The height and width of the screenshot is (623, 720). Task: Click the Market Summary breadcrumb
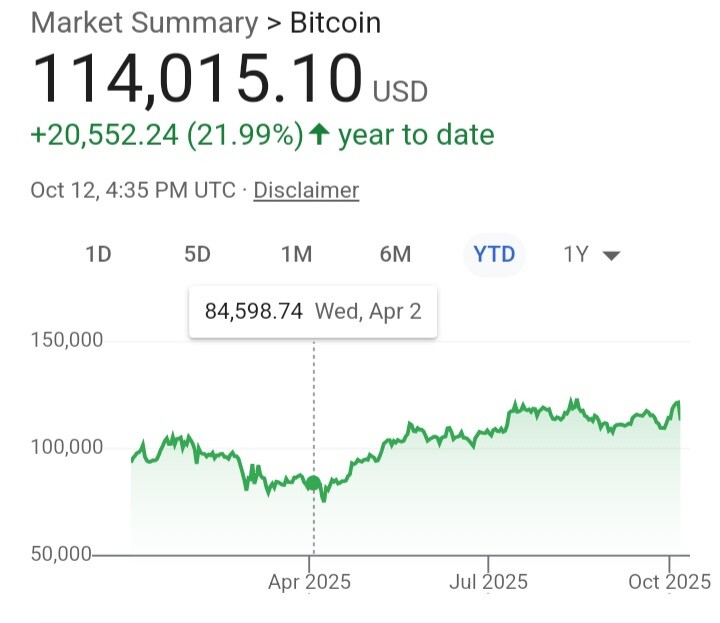(x=144, y=23)
